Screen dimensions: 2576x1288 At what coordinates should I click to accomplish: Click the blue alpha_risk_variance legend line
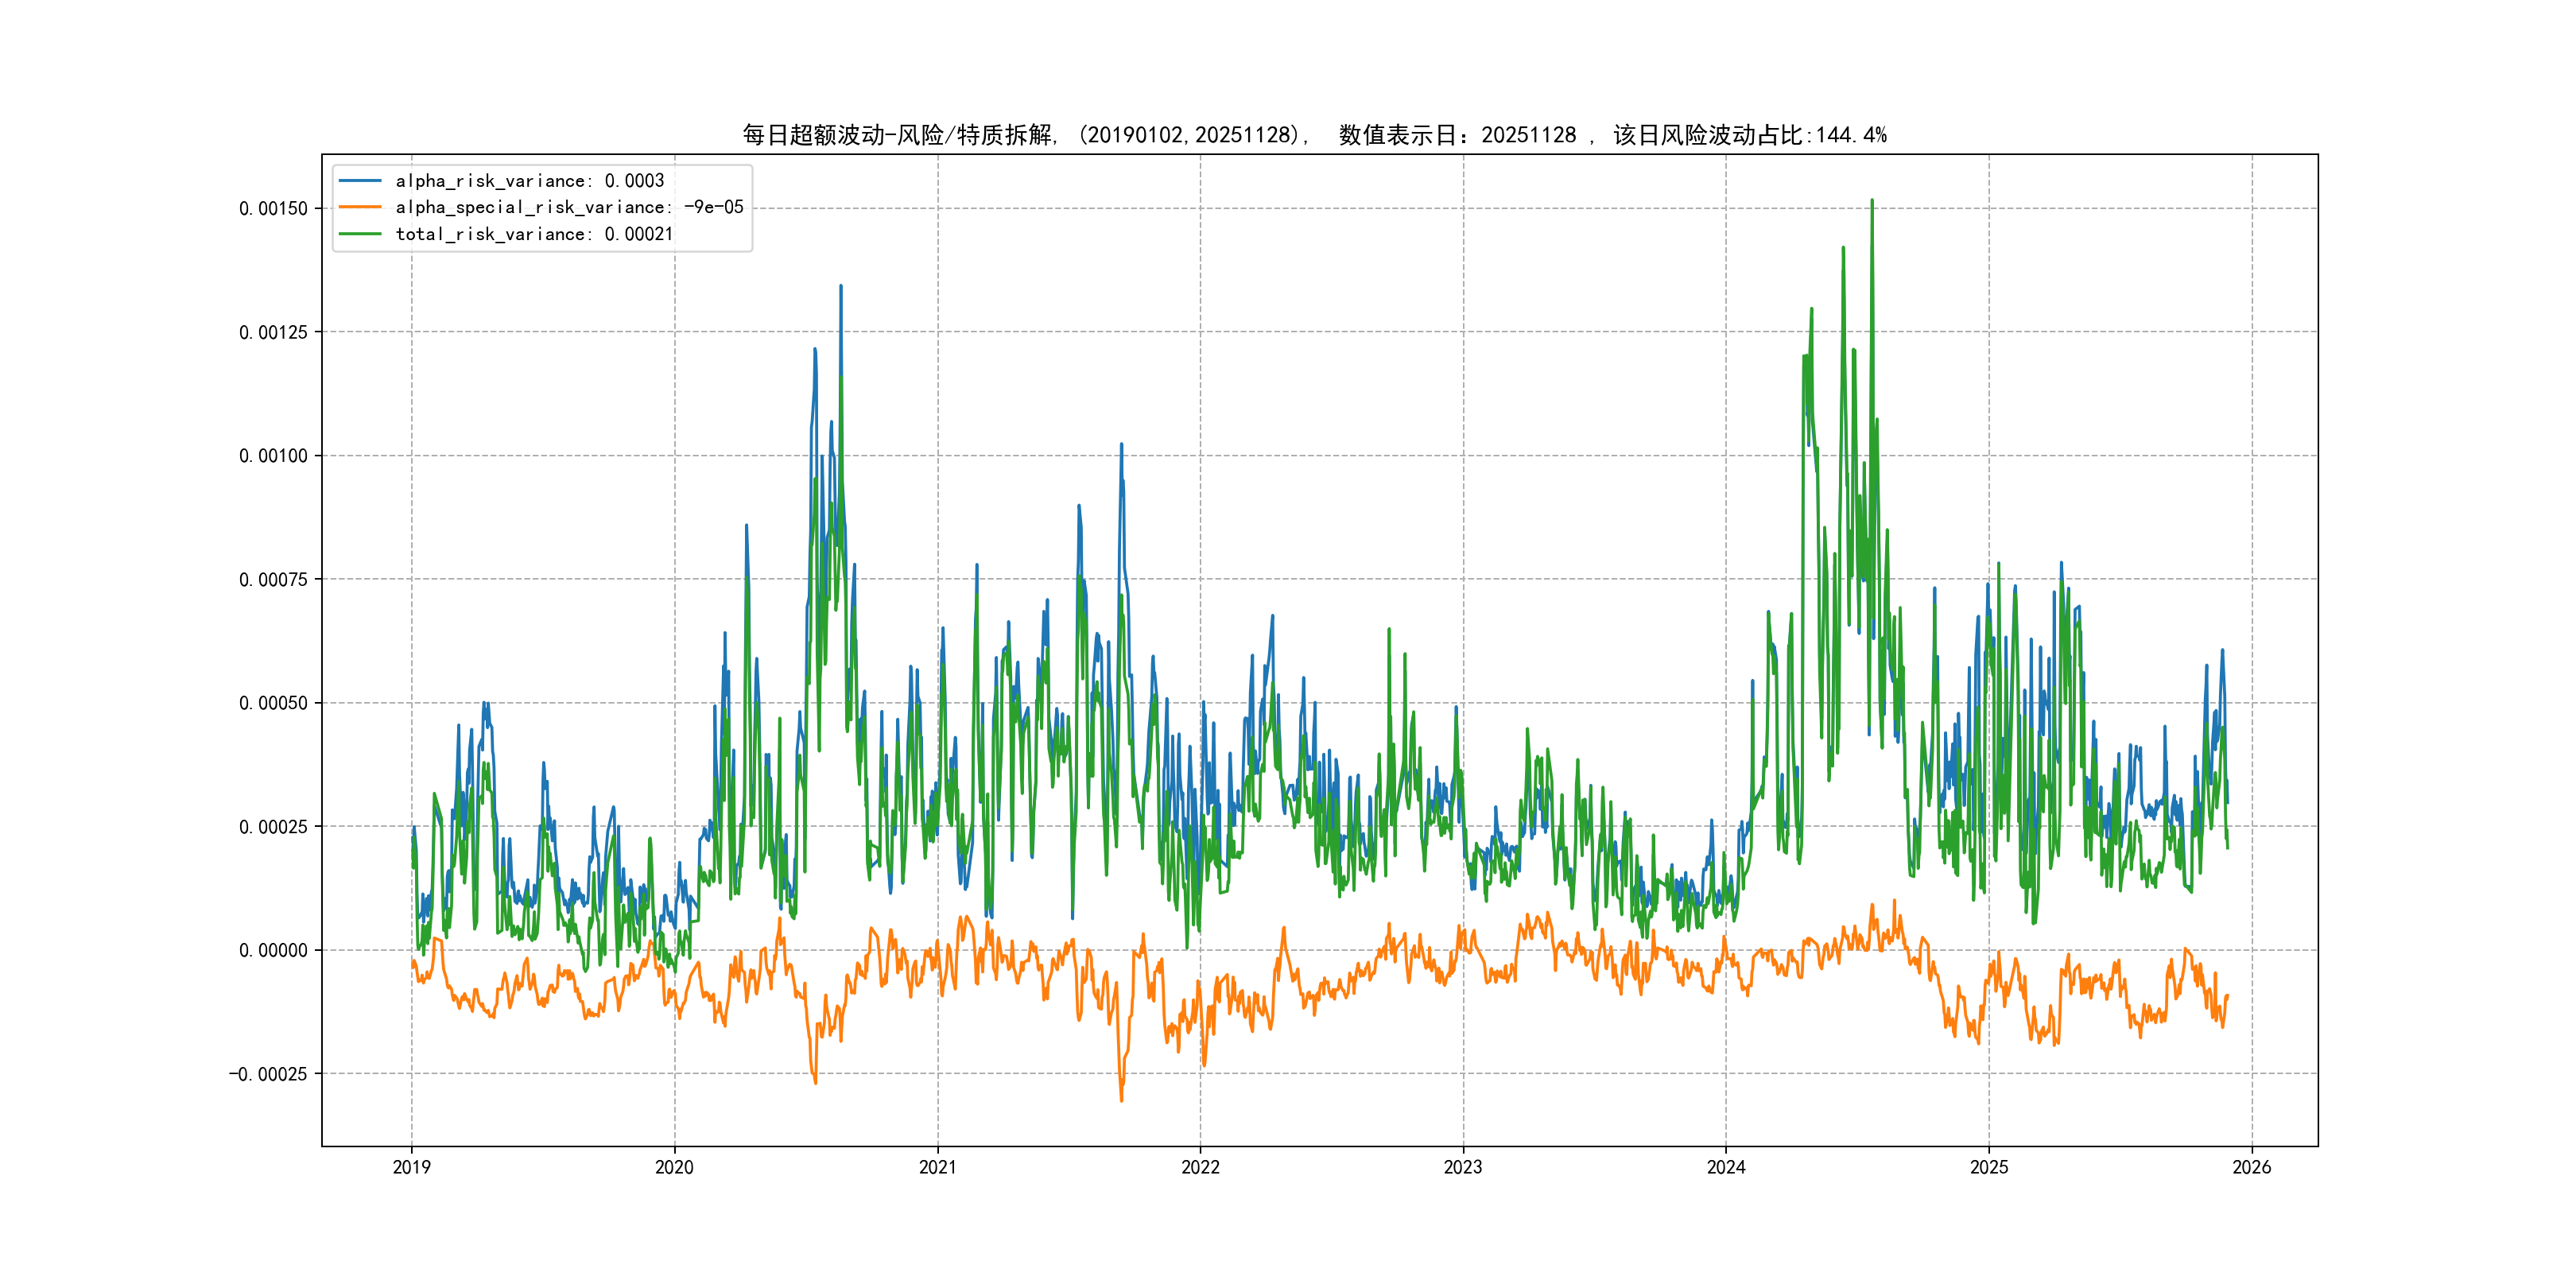point(360,181)
